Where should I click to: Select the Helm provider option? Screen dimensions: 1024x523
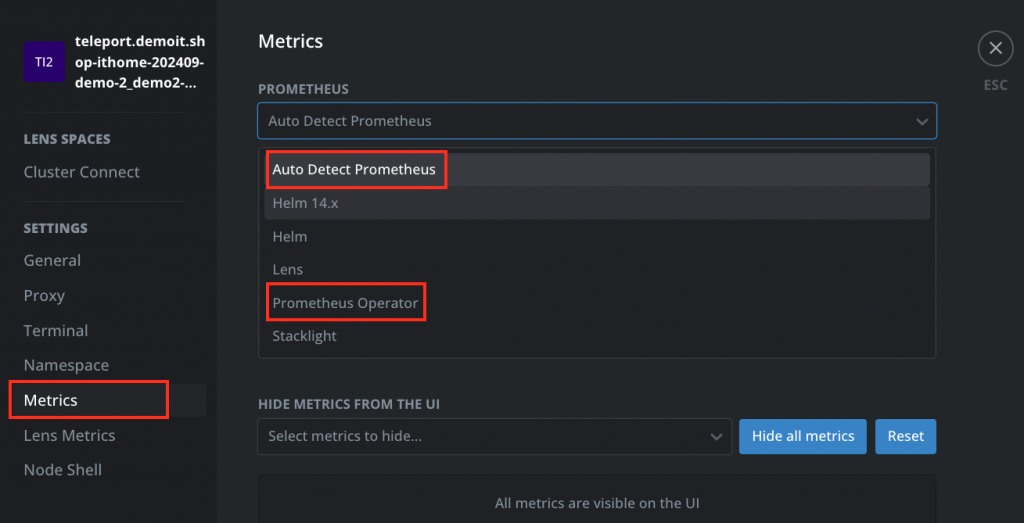pyautogui.click(x=290, y=237)
